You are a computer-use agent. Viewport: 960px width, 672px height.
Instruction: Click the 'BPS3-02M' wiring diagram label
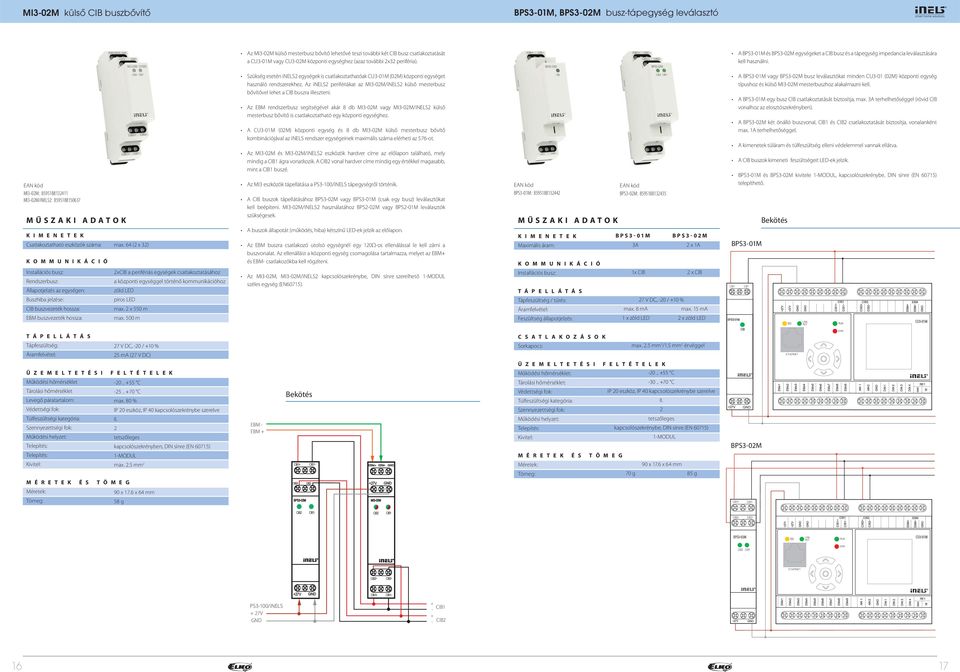pos(746,446)
